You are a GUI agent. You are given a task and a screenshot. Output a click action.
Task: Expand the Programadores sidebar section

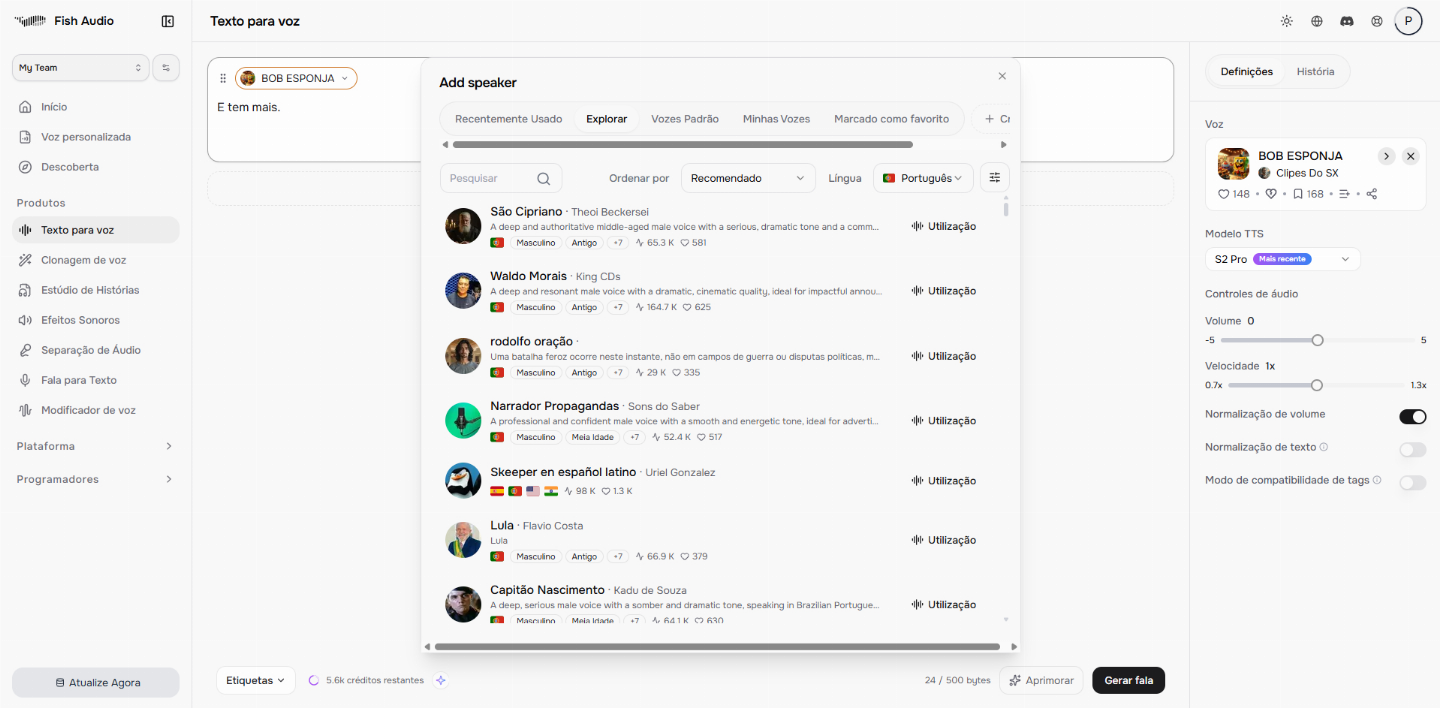(96, 479)
